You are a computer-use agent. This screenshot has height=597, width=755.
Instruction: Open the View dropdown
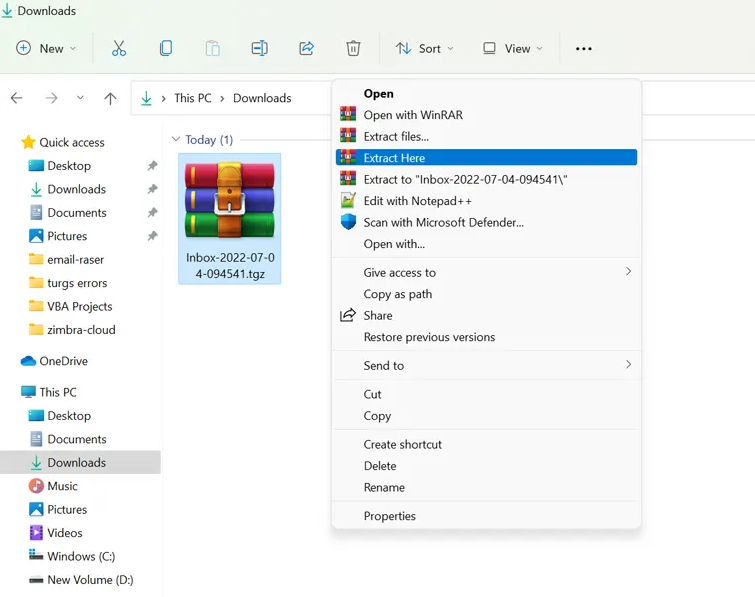(513, 48)
